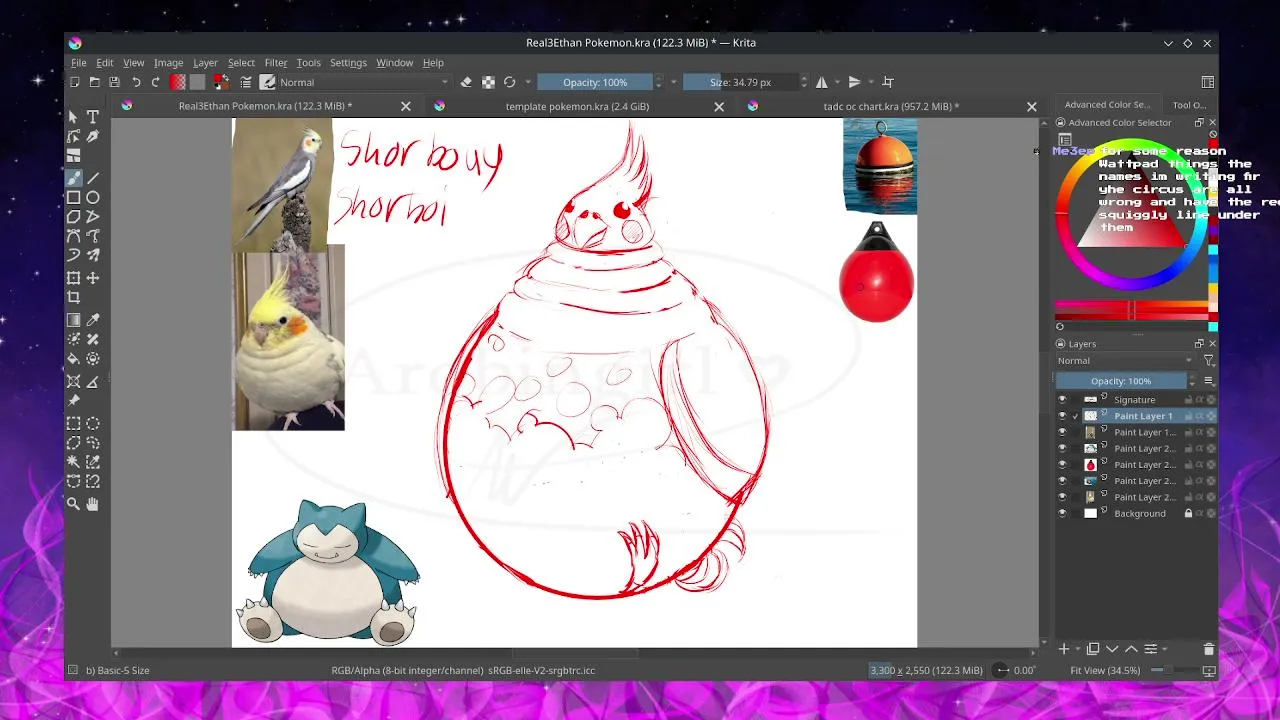Viewport: 1280px width, 720px height.
Task: Open brush blending mode Normal dropdown
Action: click(364, 82)
